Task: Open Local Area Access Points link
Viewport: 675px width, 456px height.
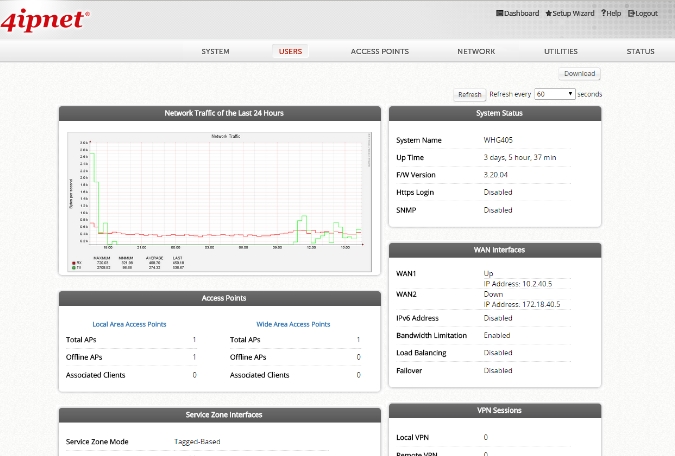Action: pos(129,324)
